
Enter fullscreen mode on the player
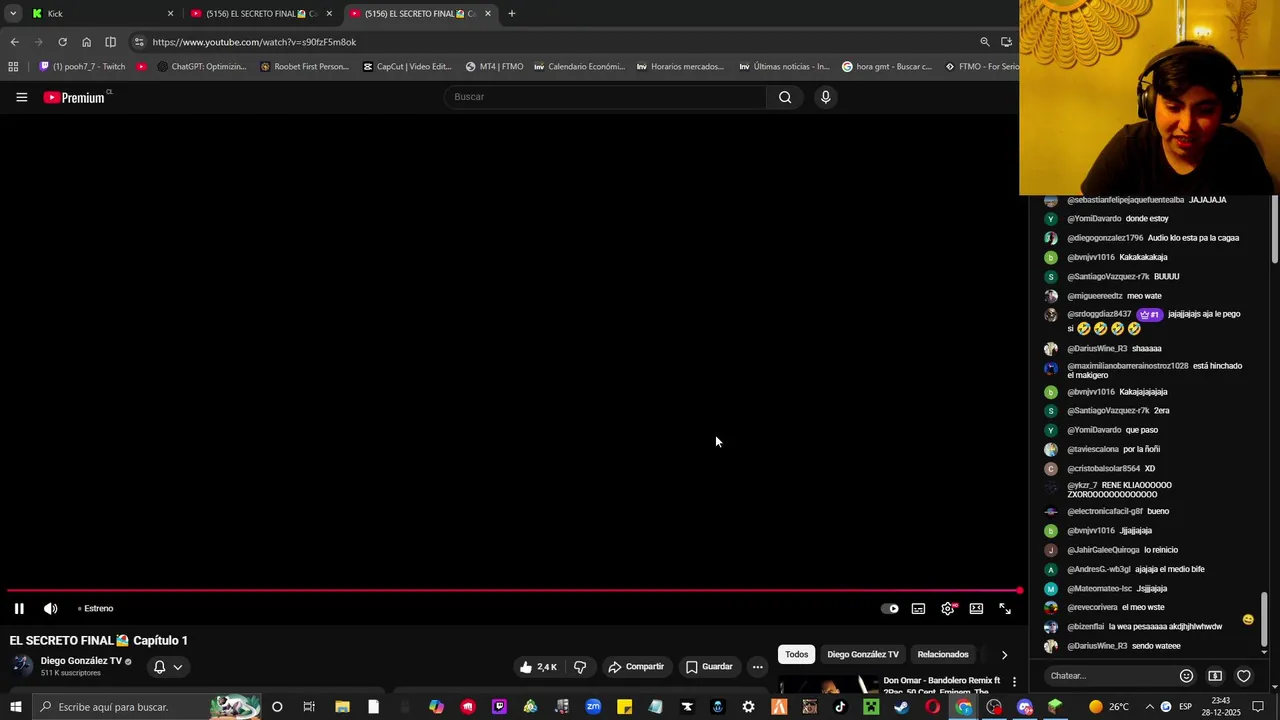pyautogui.click(x=1005, y=608)
